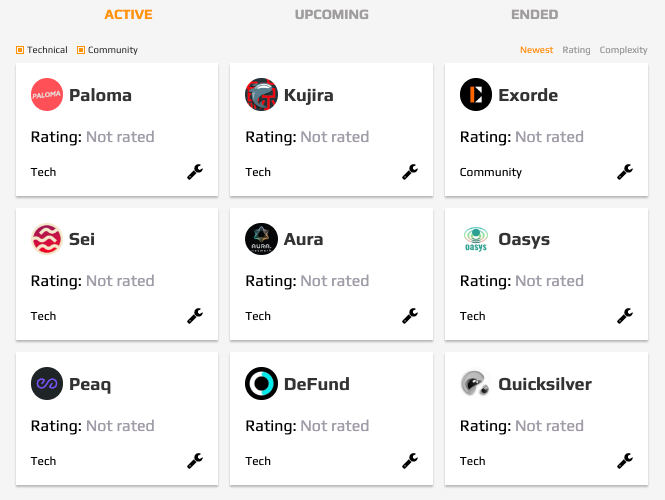Image resolution: width=665 pixels, height=500 pixels.
Task: Click the Sei red wave logo
Action: click(47, 239)
